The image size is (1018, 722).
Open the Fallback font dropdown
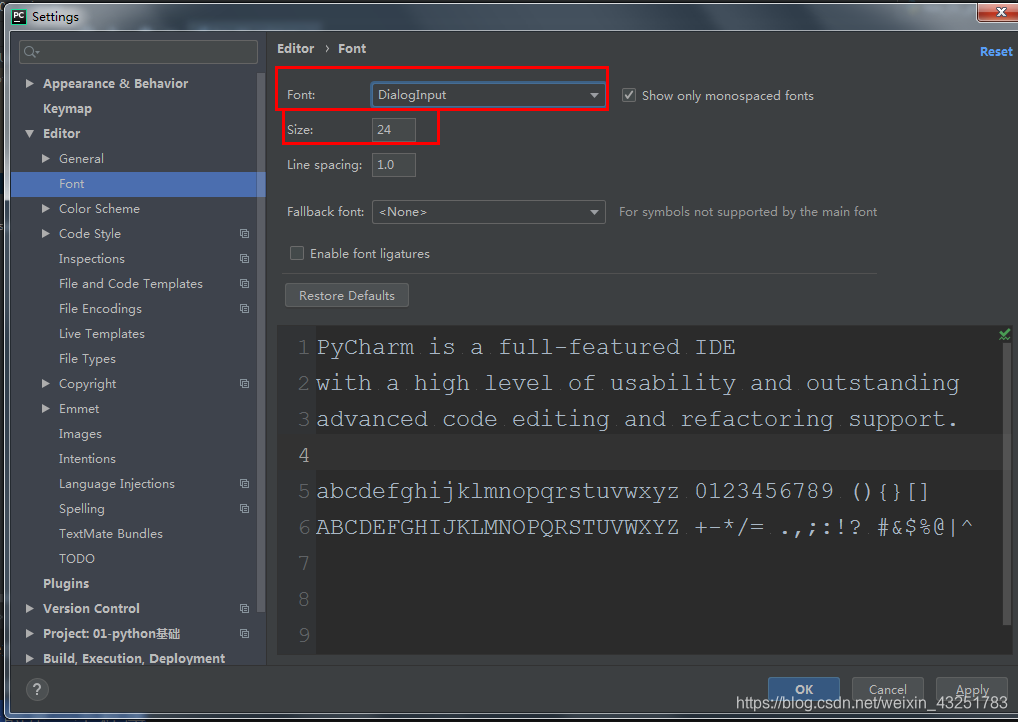pos(488,212)
